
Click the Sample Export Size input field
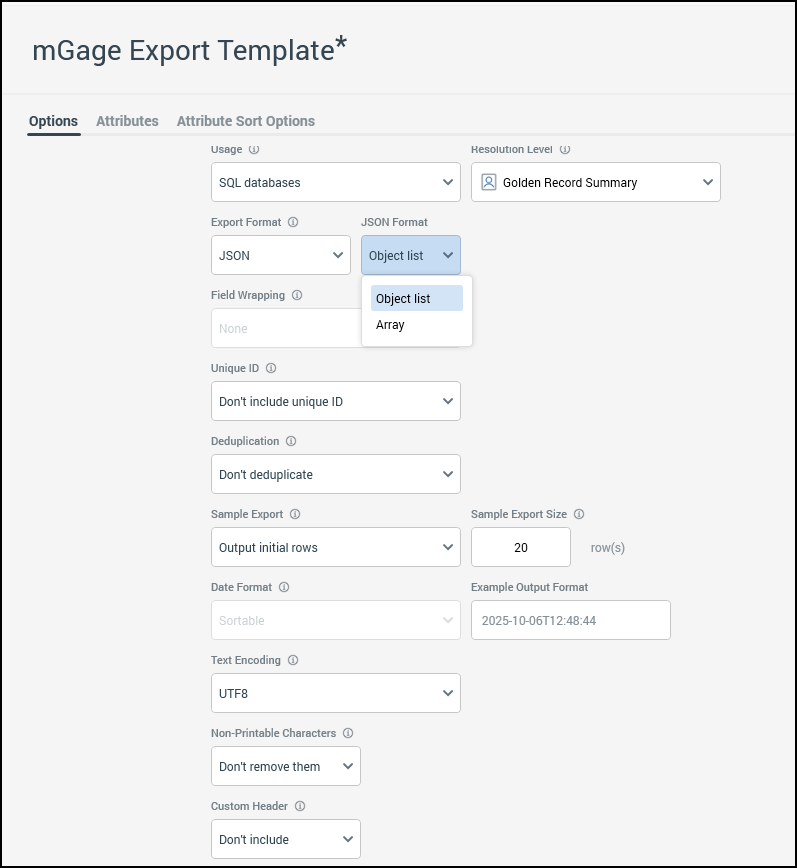coord(520,547)
